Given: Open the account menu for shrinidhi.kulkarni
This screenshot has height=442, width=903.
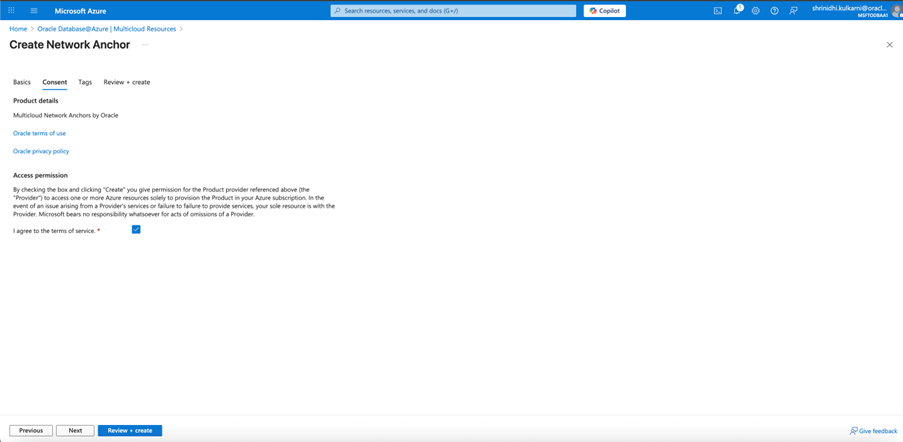Looking at the screenshot, I should coord(856,11).
